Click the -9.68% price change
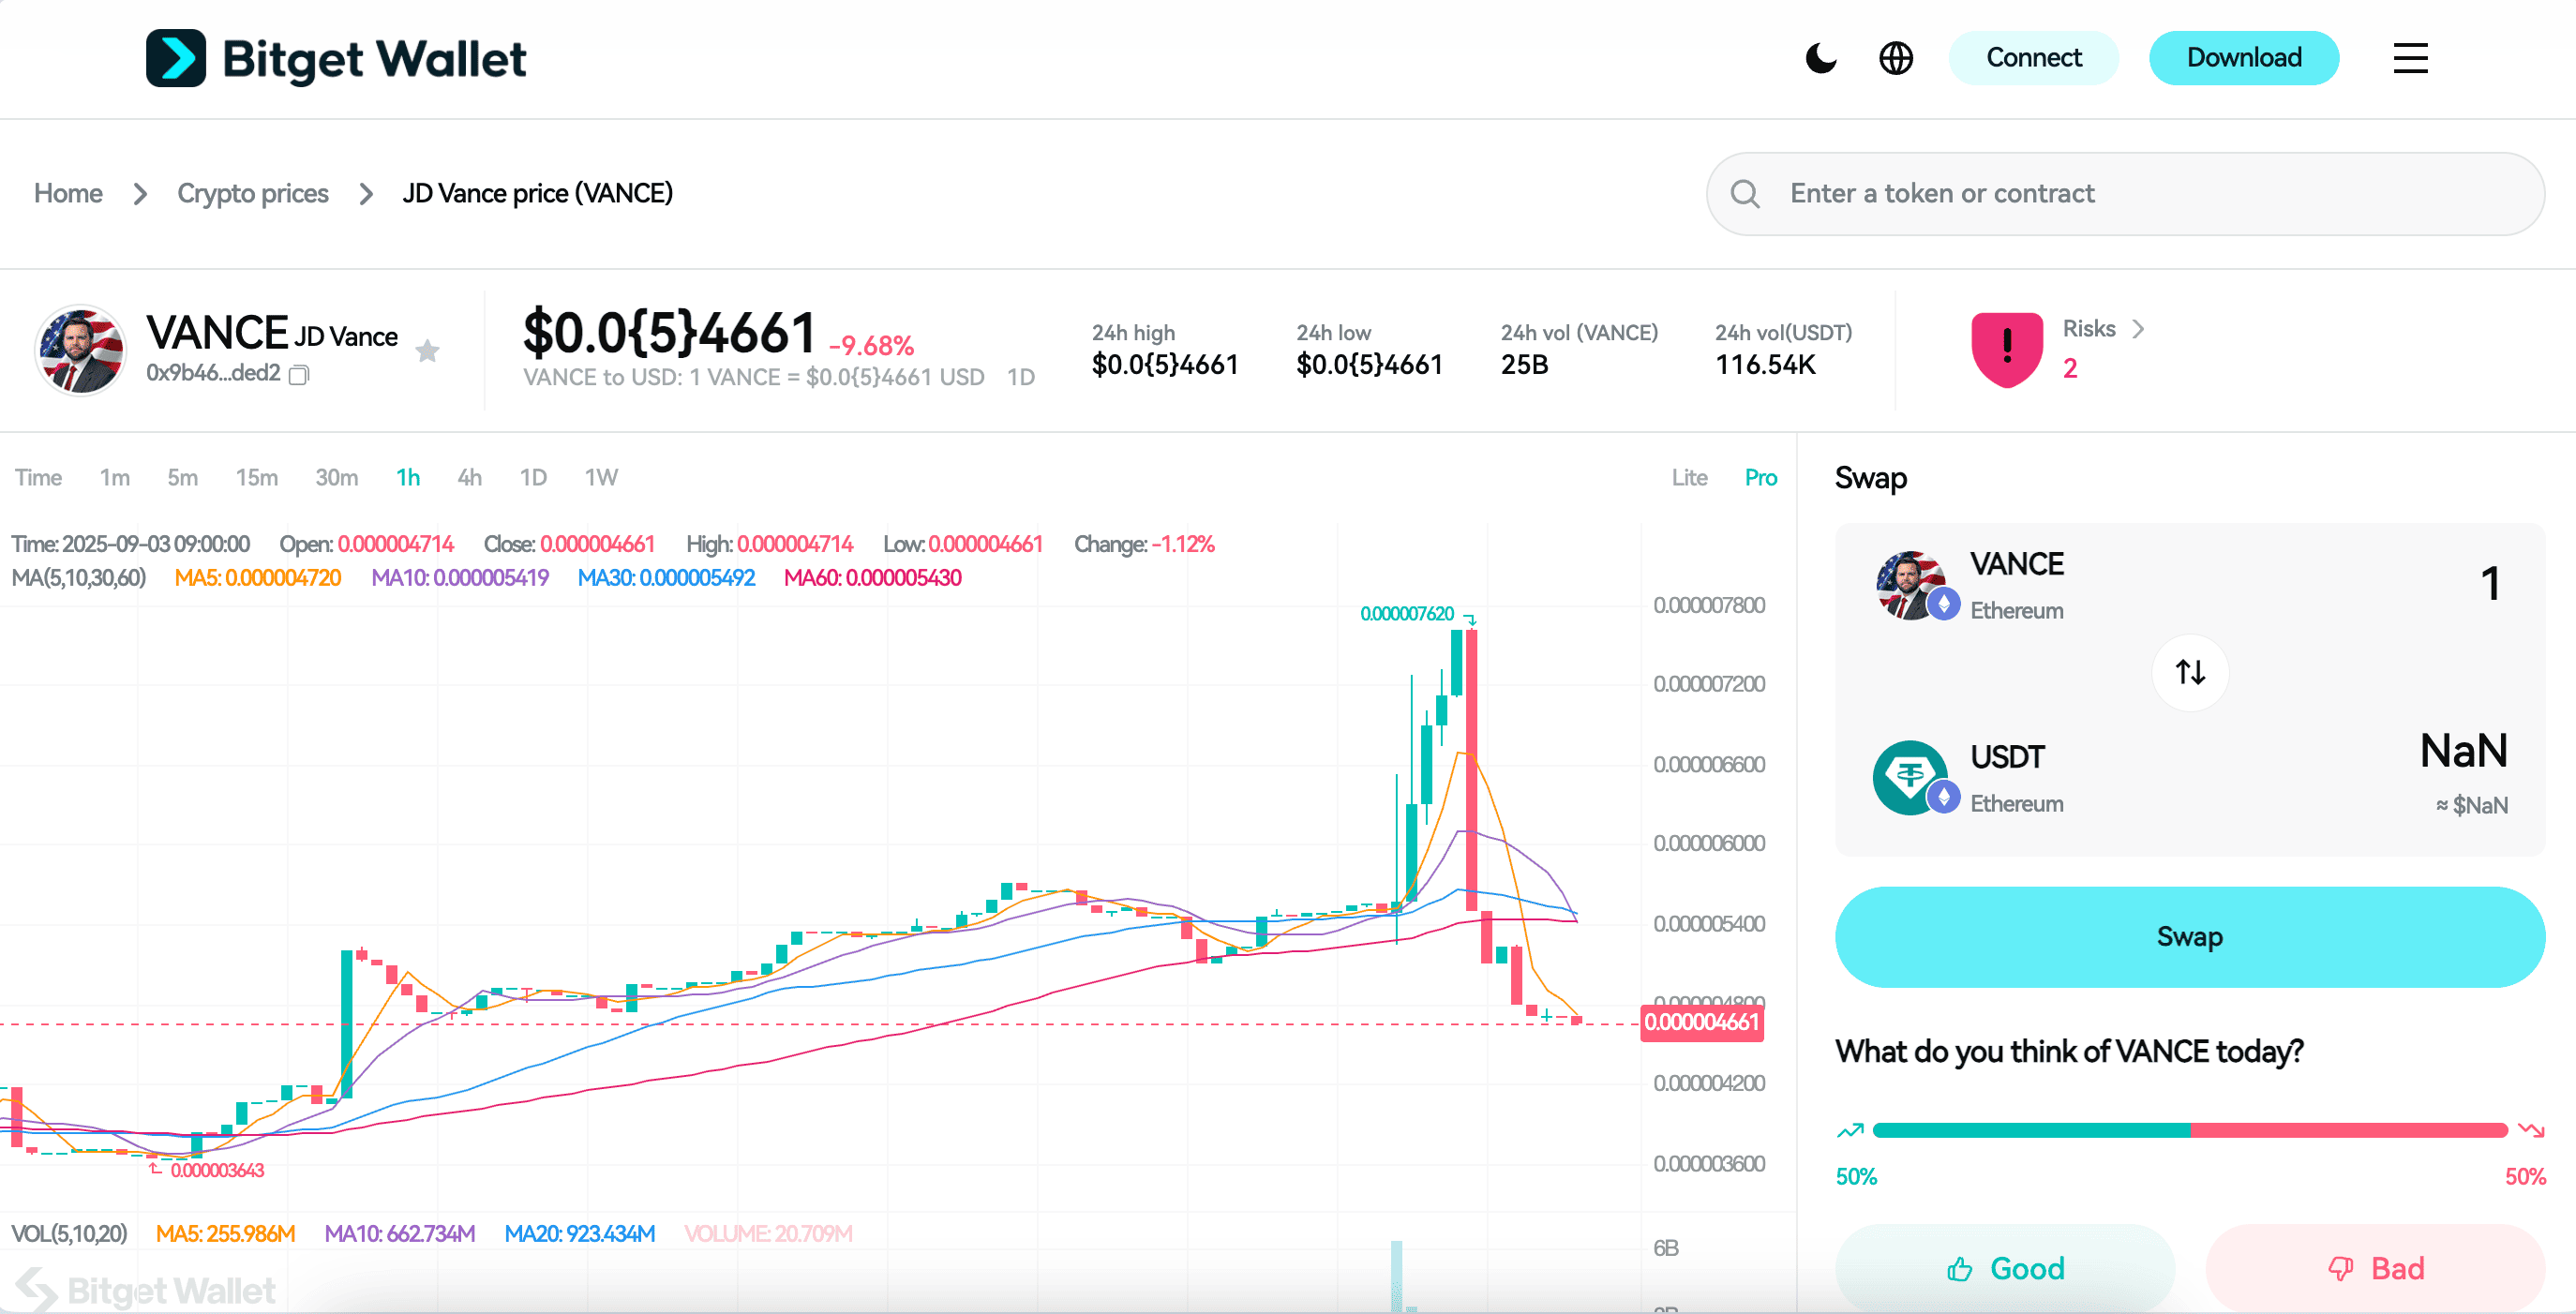Viewport: 2576px width, 1314px height. point(871,346)
